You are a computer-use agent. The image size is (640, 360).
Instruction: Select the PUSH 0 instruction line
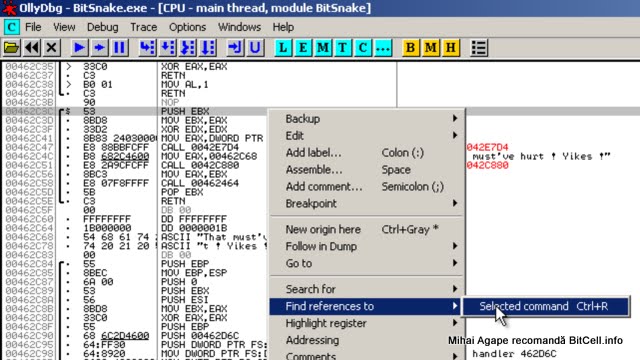coord(179,282)
